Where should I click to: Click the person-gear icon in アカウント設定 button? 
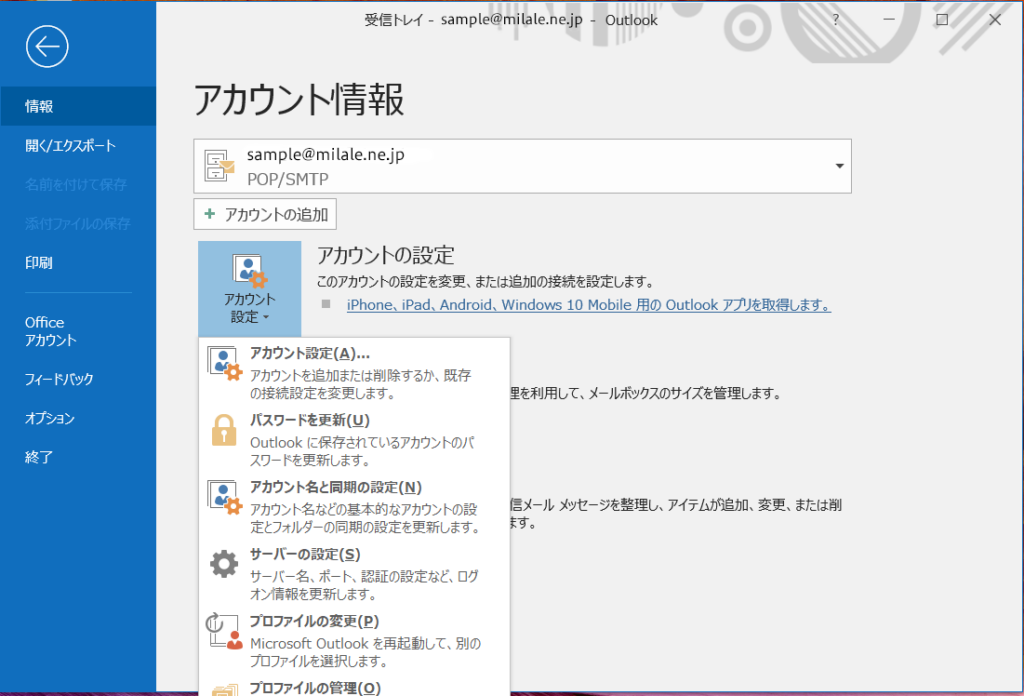[249, 270]
